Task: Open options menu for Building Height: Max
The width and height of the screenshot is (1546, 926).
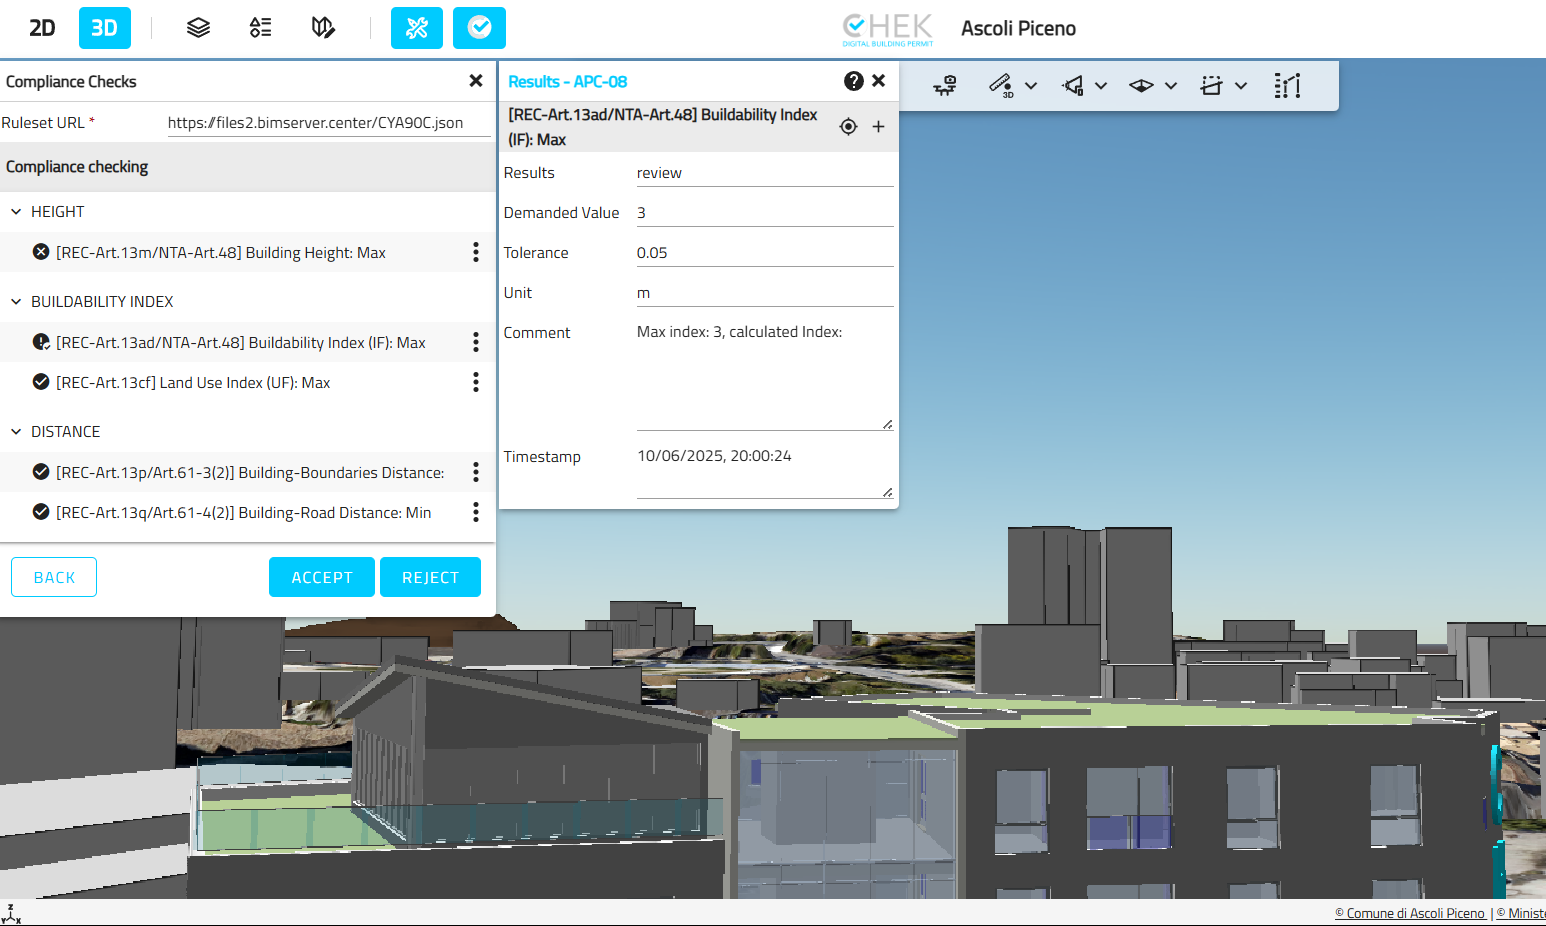Action: [x=476, y=252]
